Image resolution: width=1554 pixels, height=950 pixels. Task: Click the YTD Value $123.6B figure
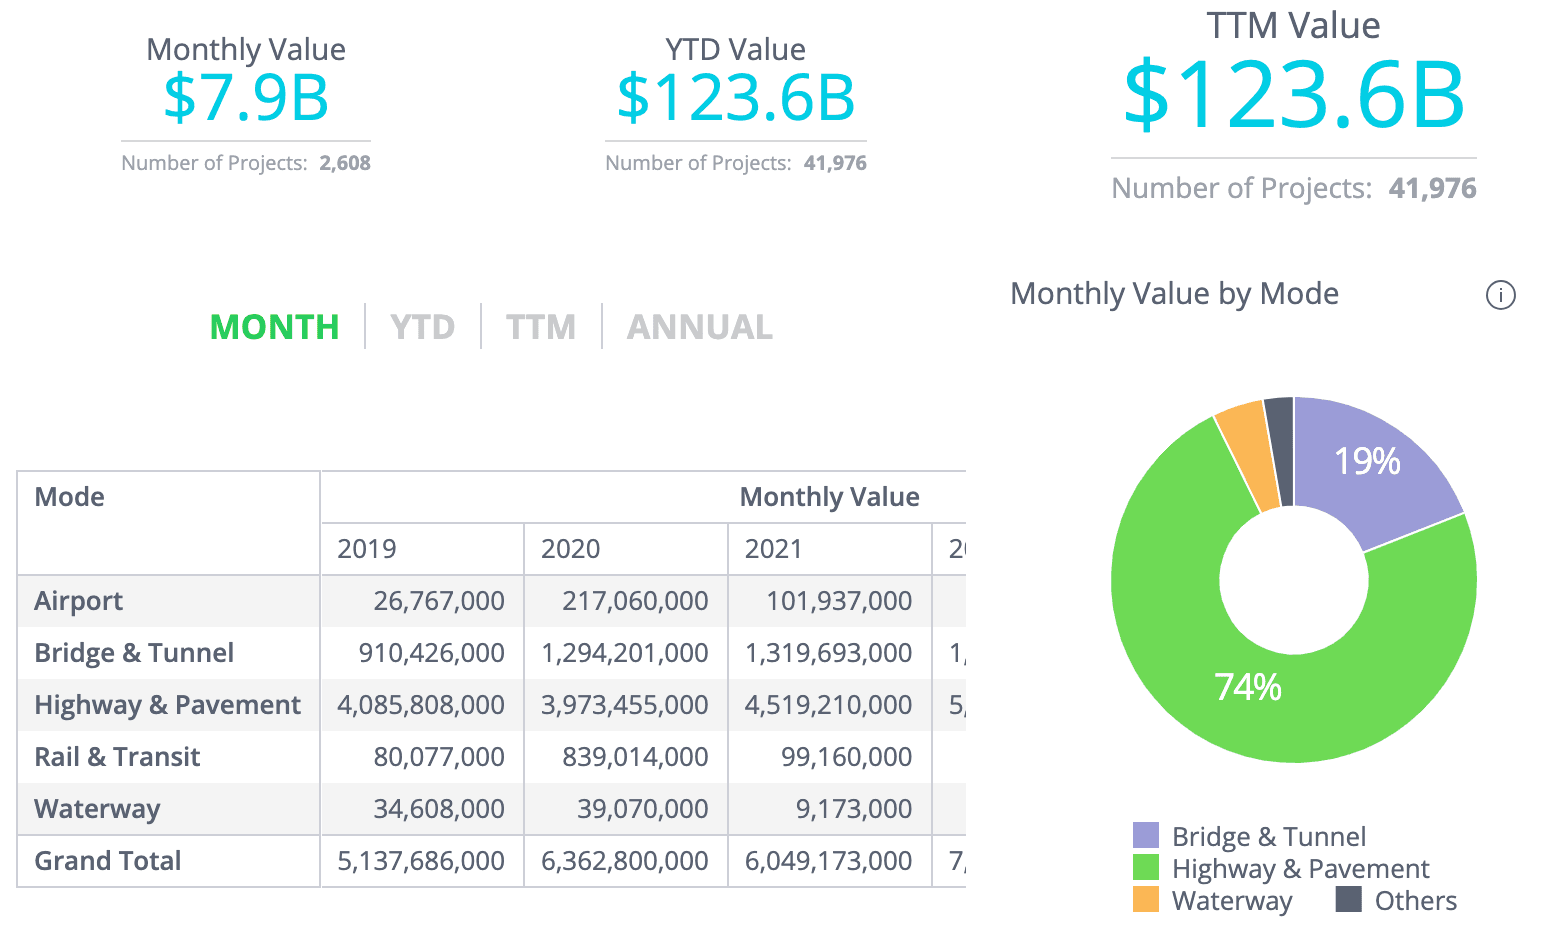coord(736,98)
